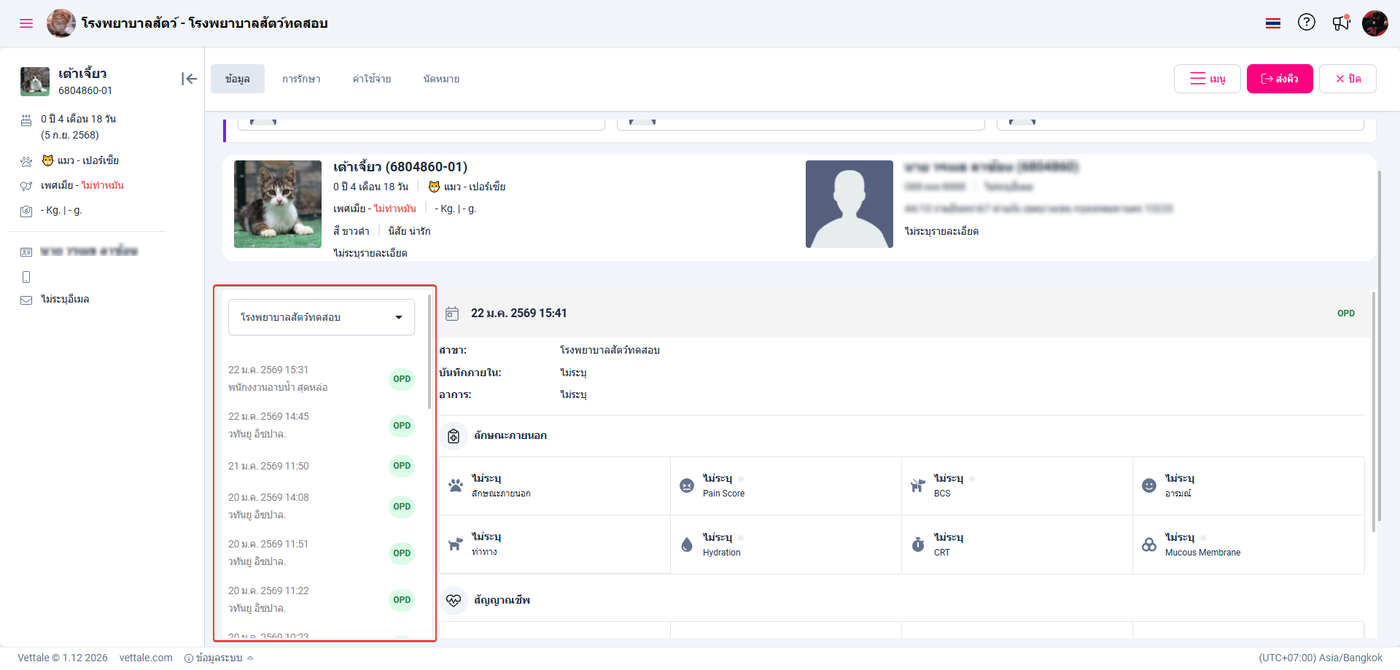The image size is (1400, 670).
Task: Click the Hydration droplet icon
Action: click(686, 545)
